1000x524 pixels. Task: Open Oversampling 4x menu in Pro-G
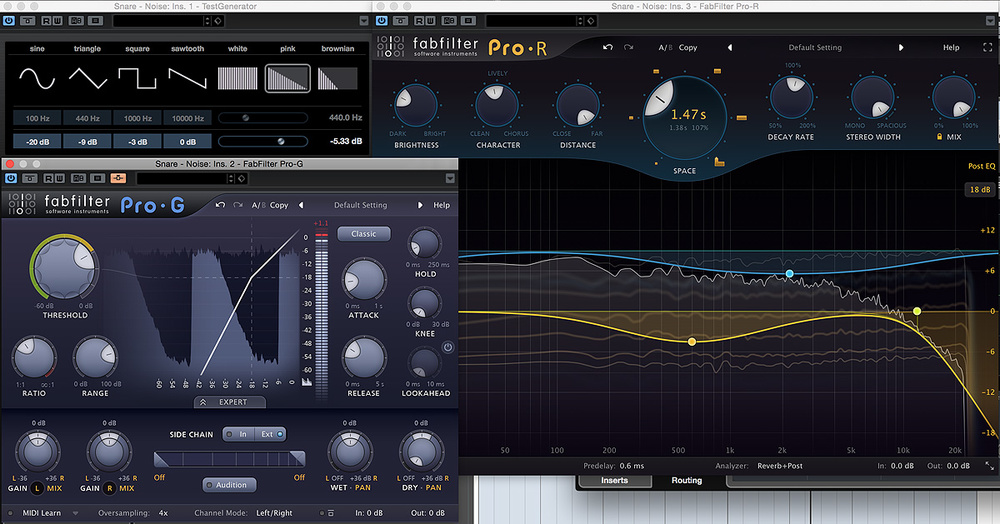pos(163,513)
